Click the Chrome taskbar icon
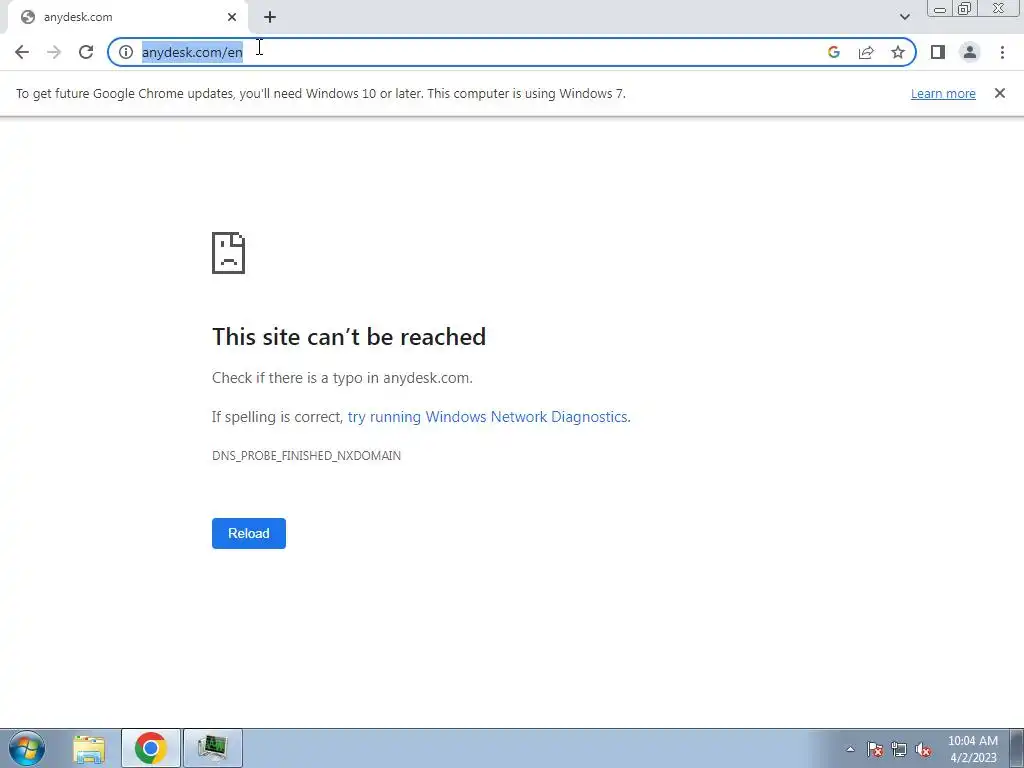Image resolution: width=1024 pixels, height=768 pixels. tap(151, 748)
